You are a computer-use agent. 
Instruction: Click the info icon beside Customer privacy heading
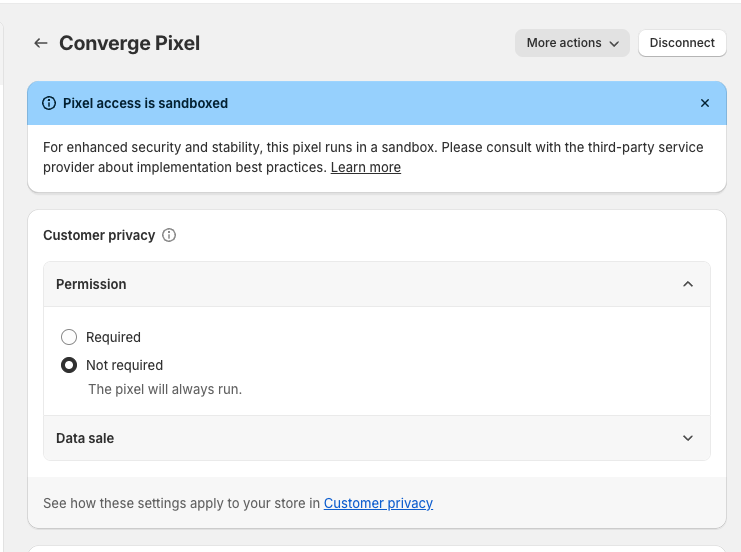tap(169, 235)
